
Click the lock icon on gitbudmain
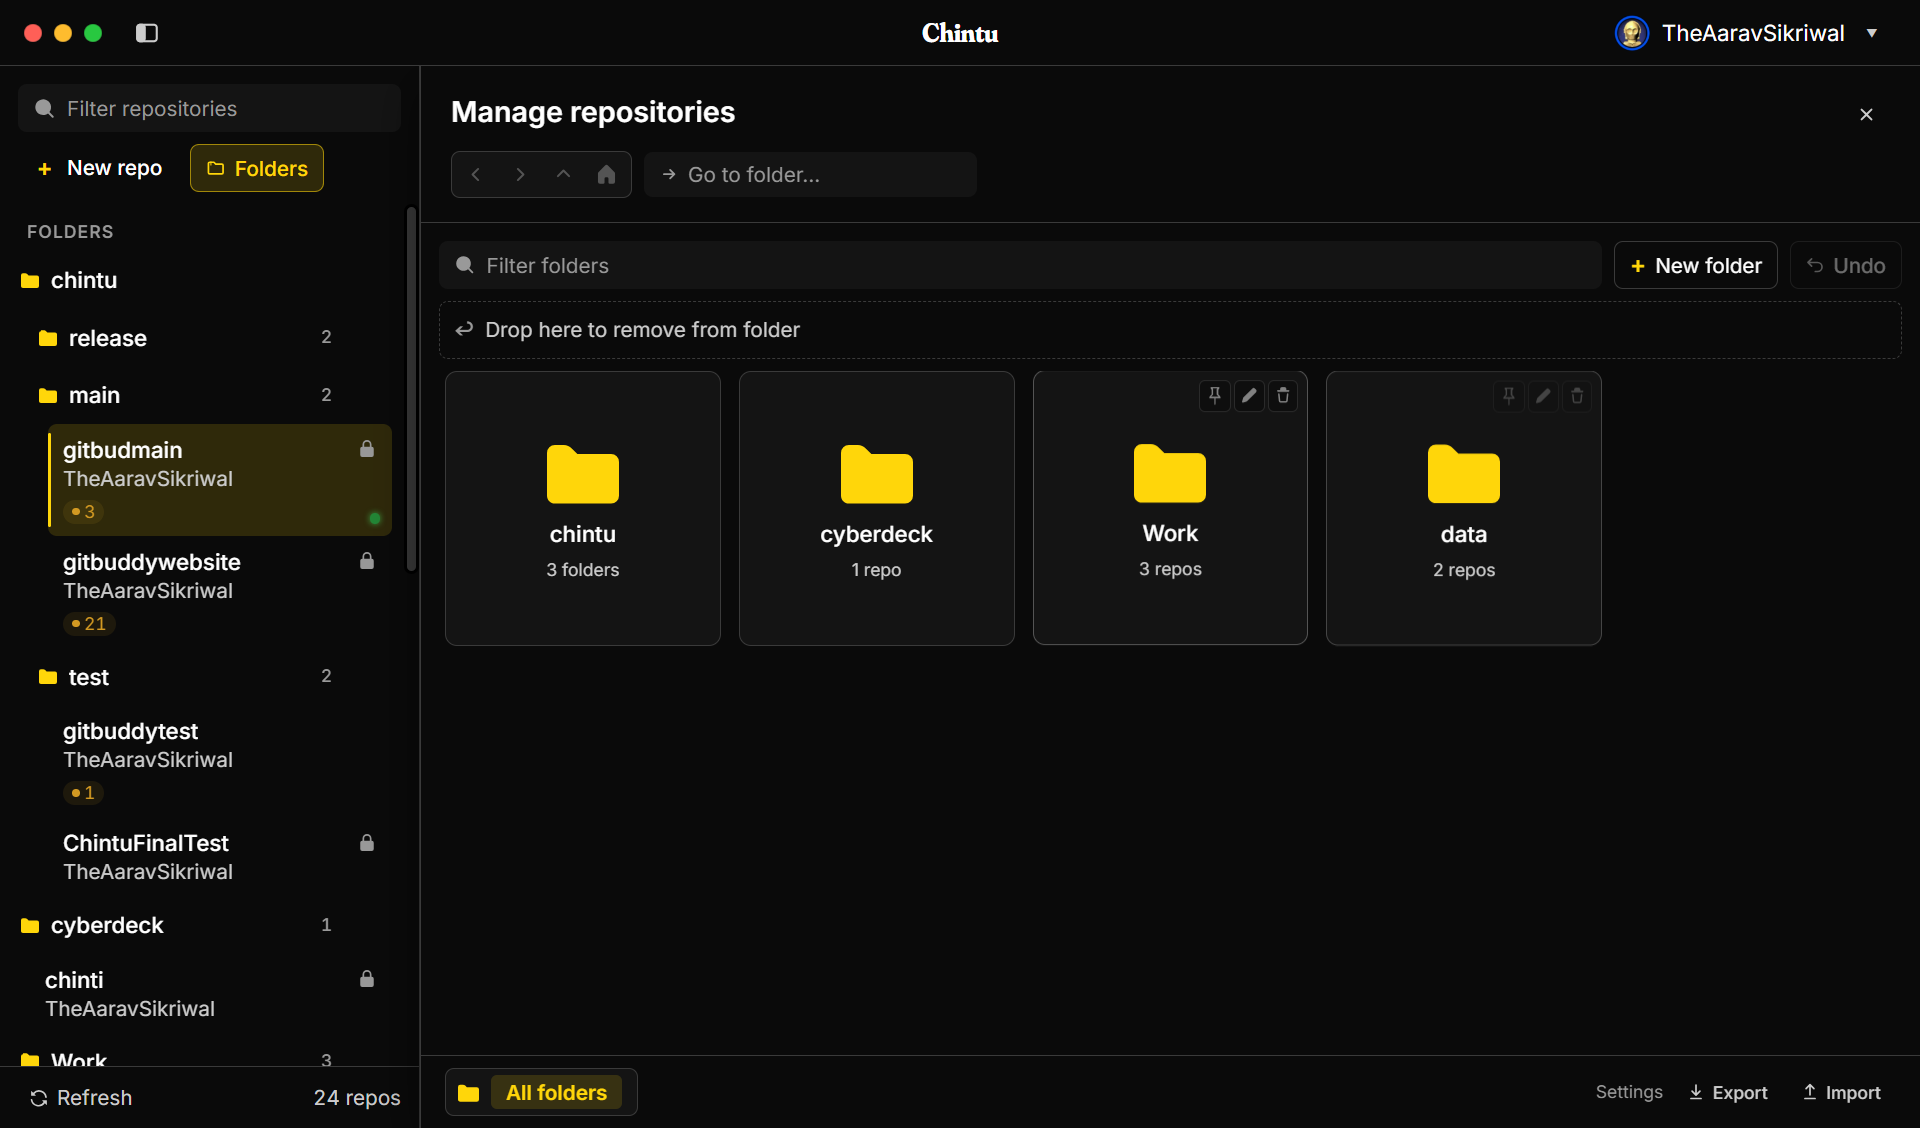367,449
